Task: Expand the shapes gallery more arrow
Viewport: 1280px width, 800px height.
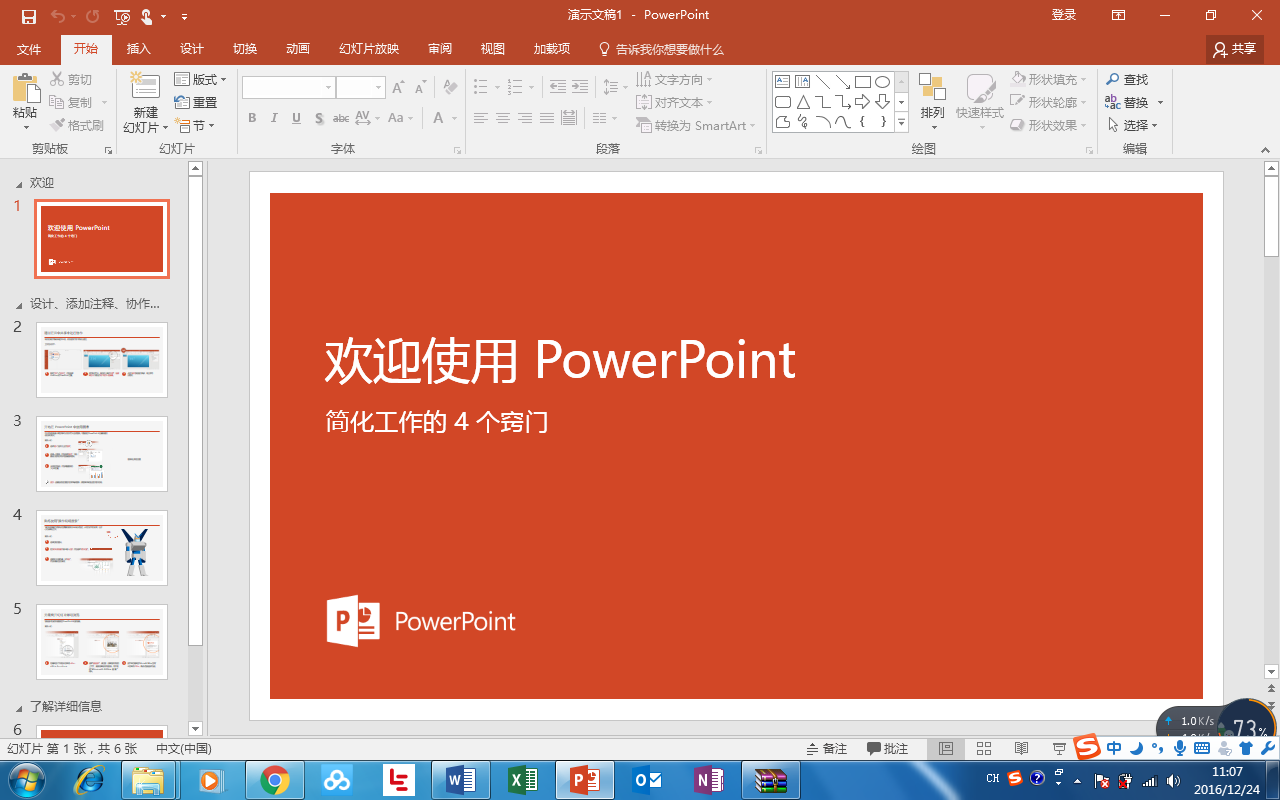Action: 901,123
